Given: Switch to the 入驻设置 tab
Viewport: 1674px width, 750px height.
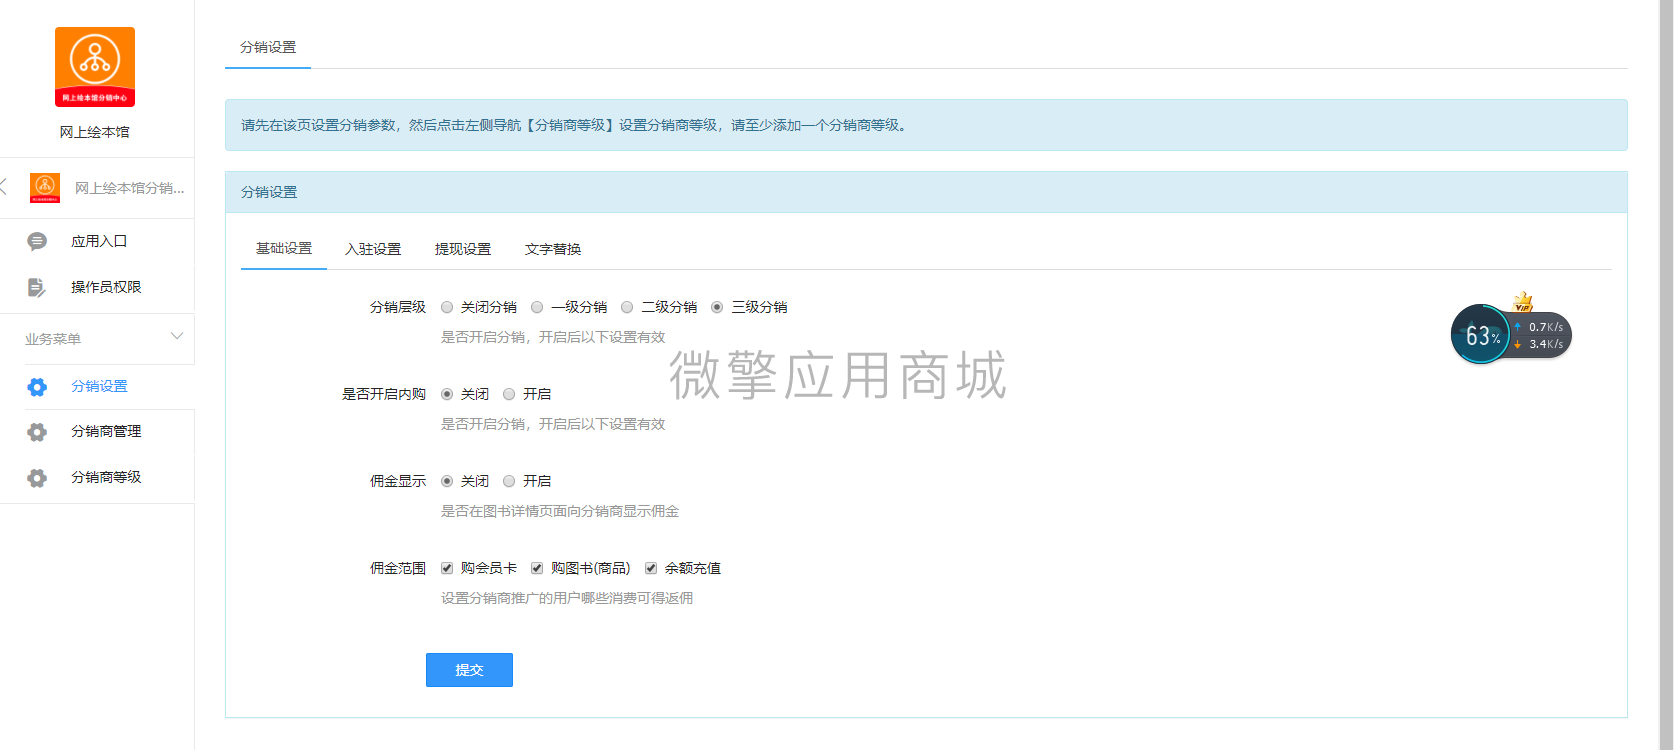Looking at the screenshot, I should [x=373, y=249].
